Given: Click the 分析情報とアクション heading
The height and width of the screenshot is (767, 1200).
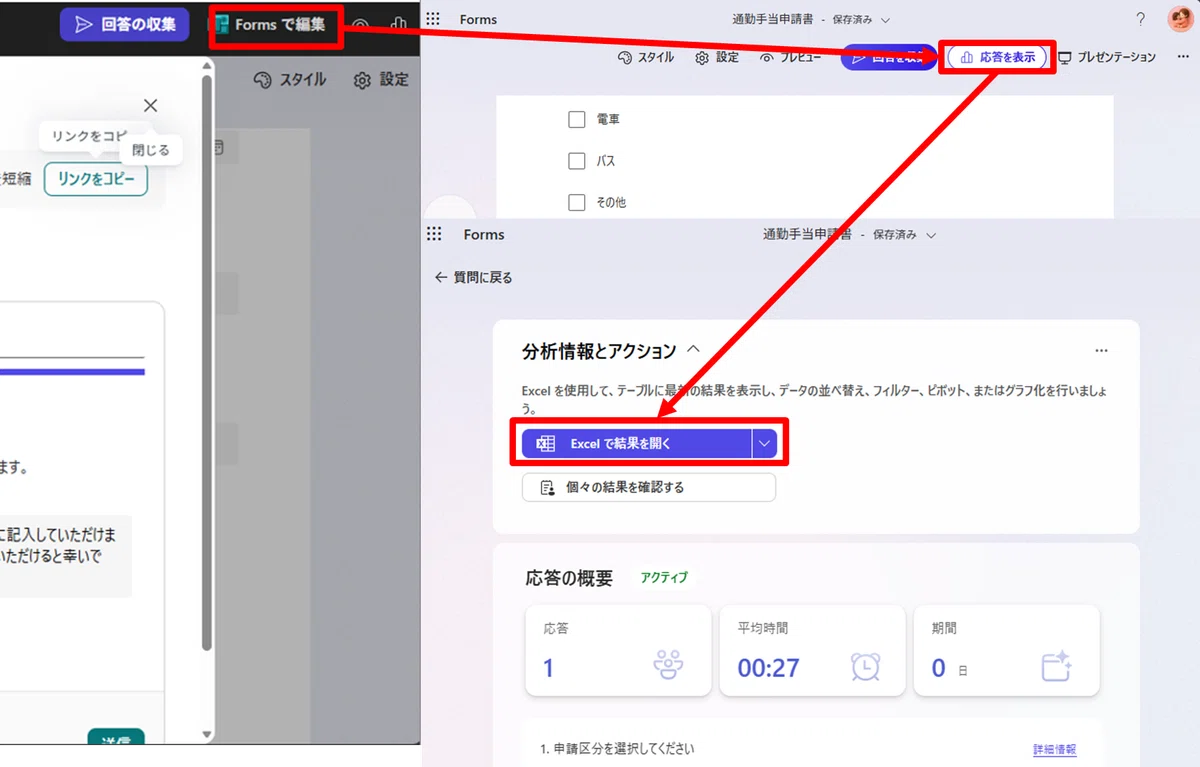Looking at the screenshot, I should pos(599,351).
